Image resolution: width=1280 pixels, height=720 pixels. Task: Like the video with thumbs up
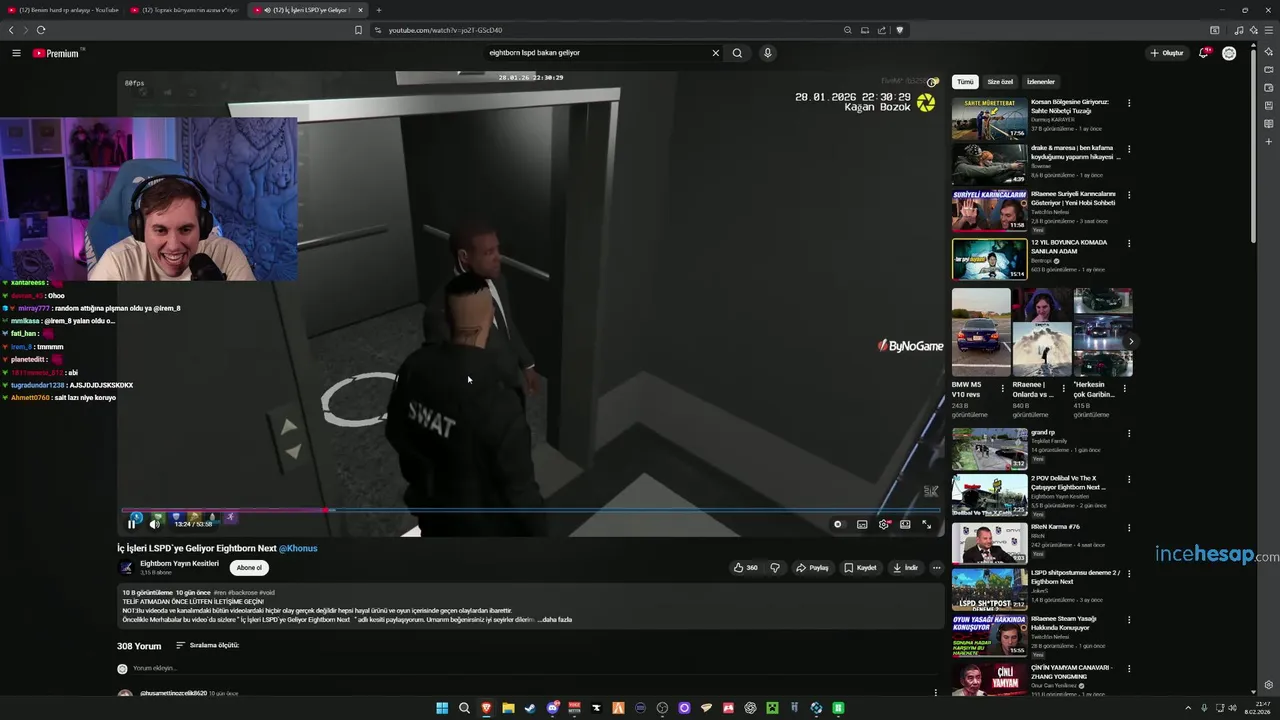[x=745, y=567]
